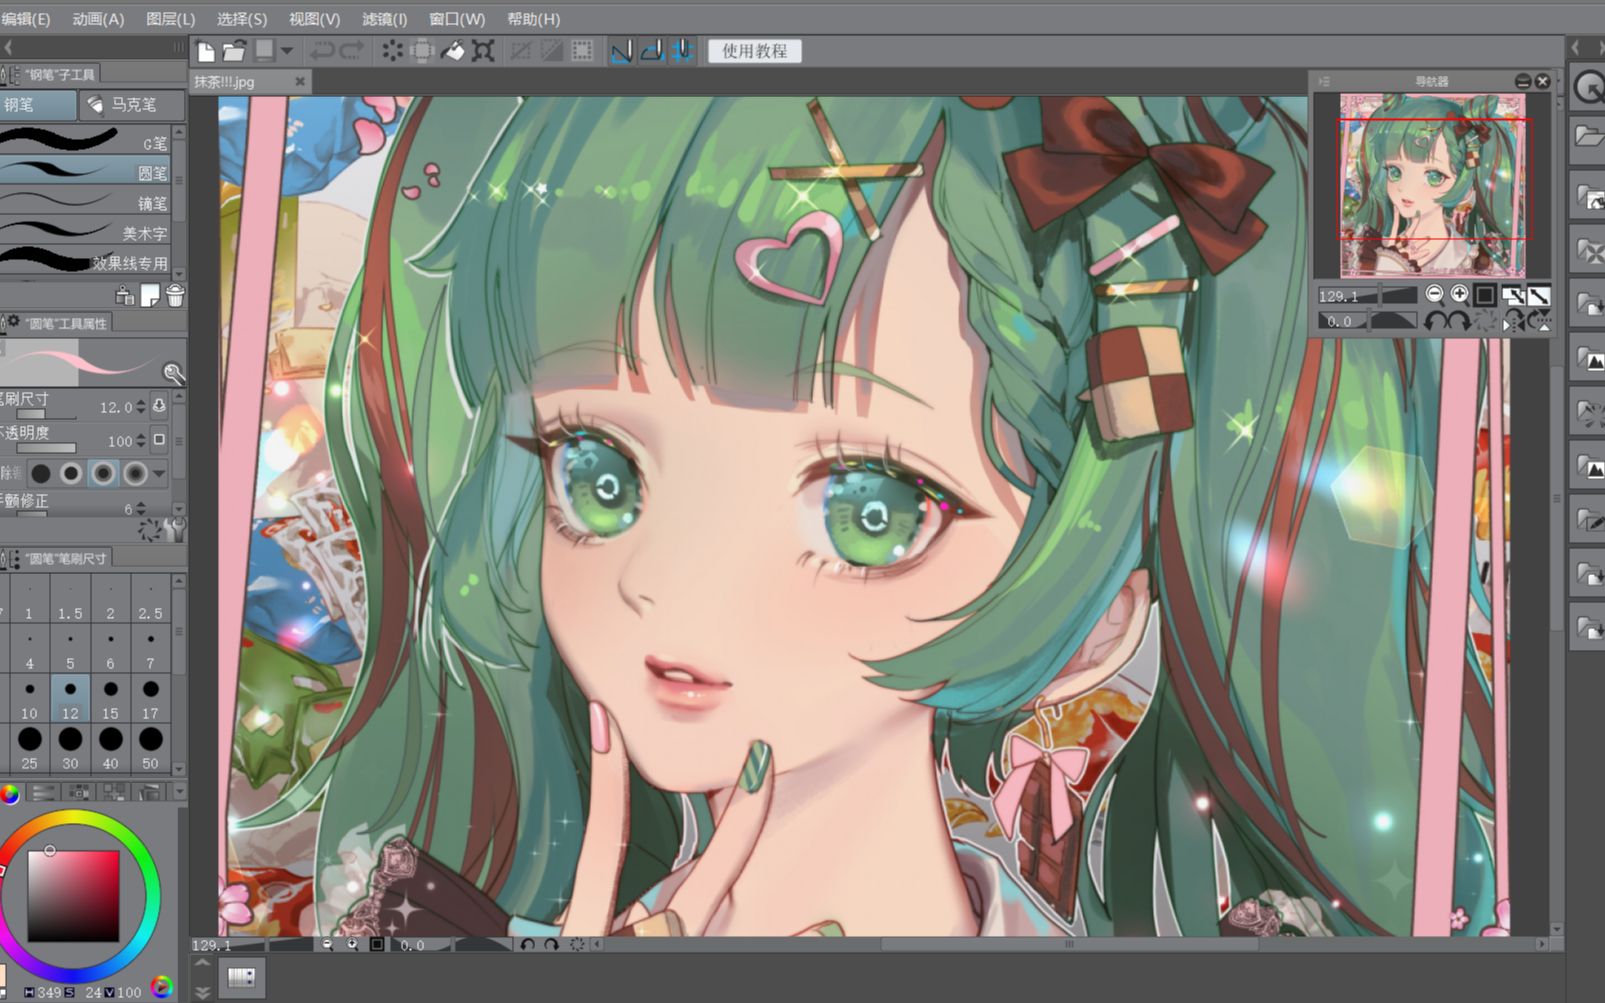Click the brush size stepper arrows
Viewport: 1605px width, 1003px height.
(x=141, y=407)
